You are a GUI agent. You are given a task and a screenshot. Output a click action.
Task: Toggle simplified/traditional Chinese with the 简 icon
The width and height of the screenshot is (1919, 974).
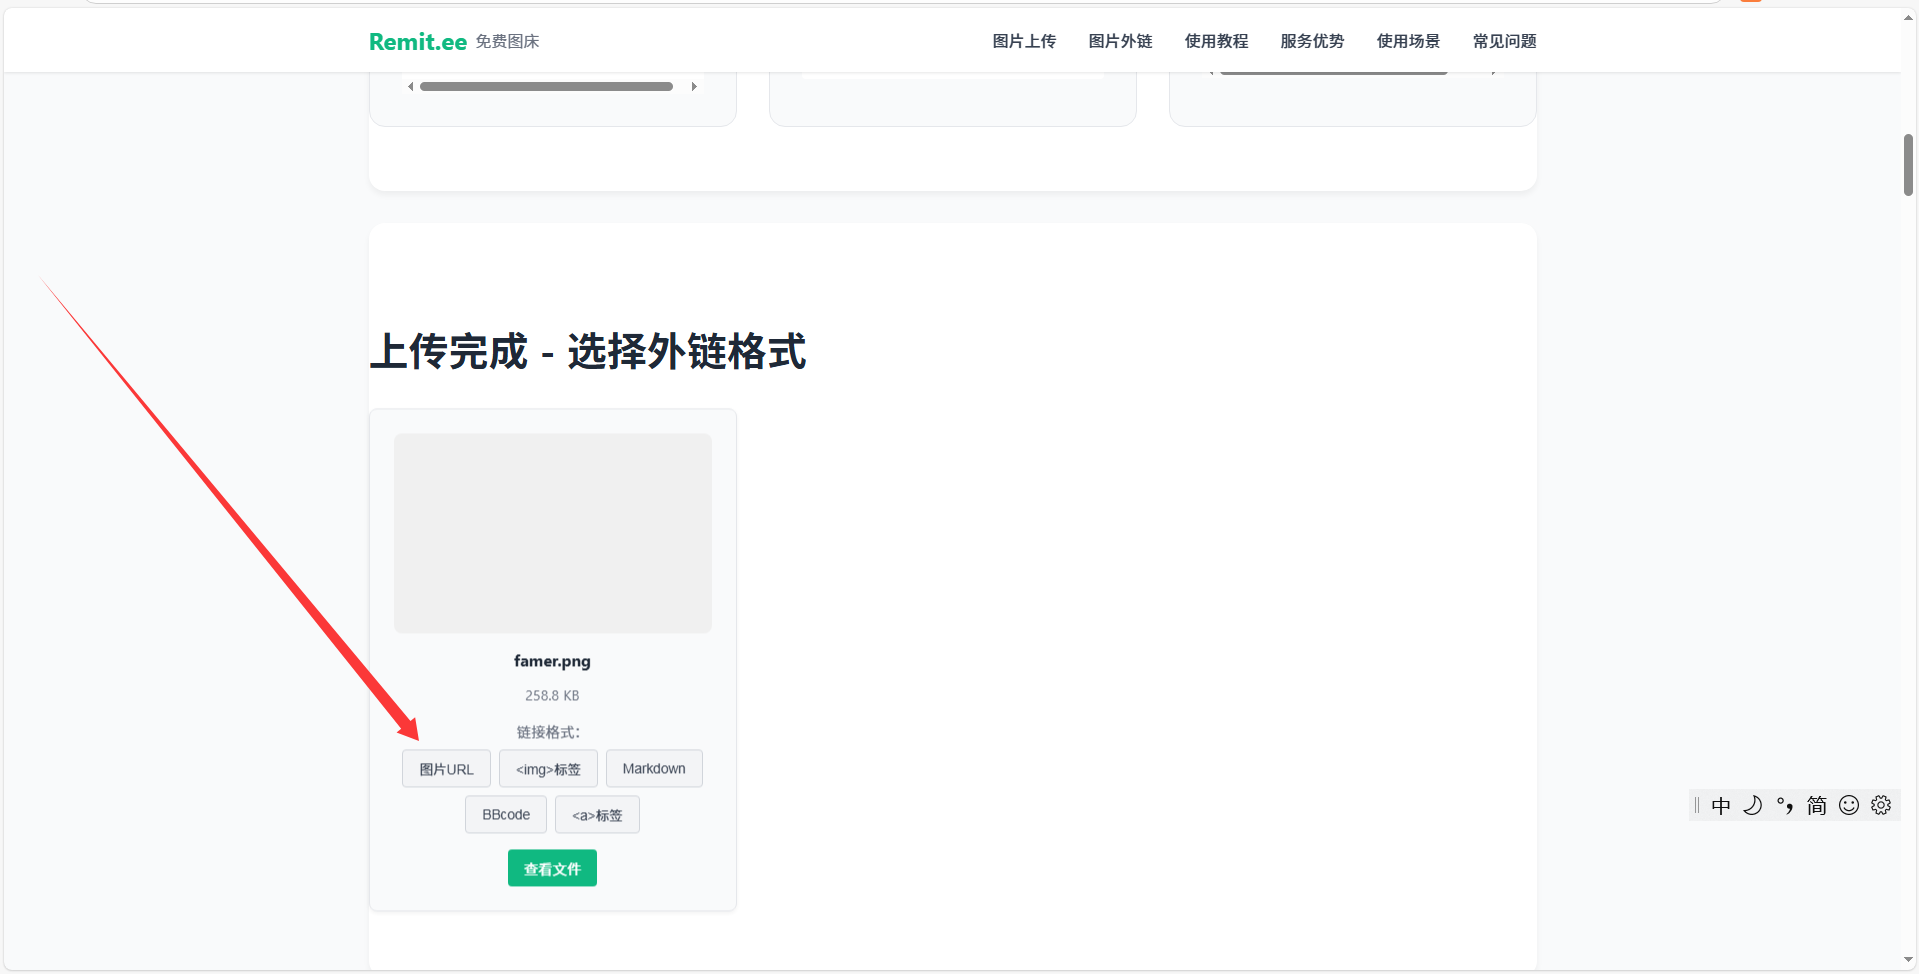pos(1817,805)
